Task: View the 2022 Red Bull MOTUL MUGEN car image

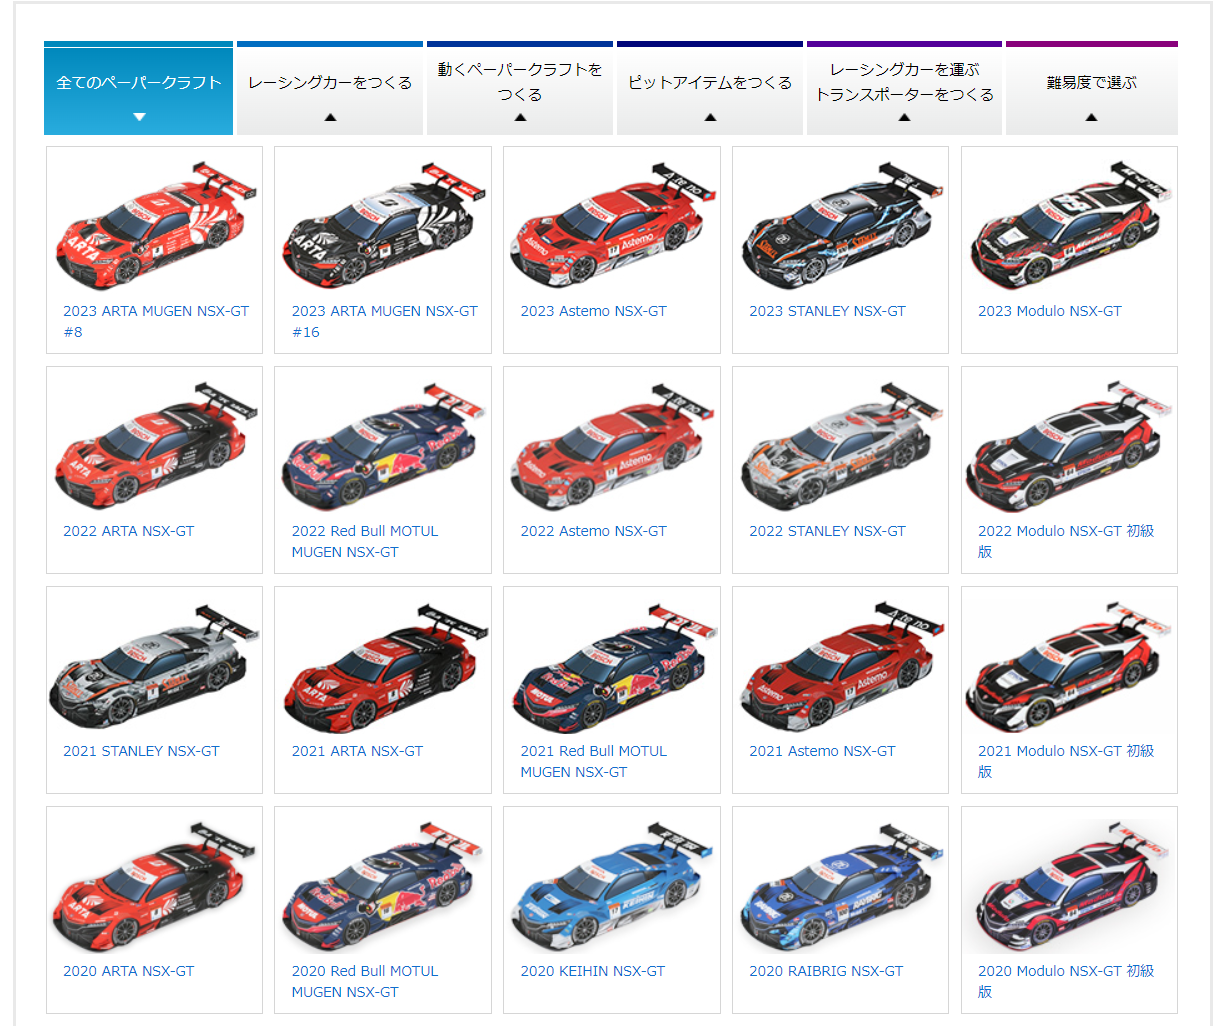Action: tap(383, 444)
